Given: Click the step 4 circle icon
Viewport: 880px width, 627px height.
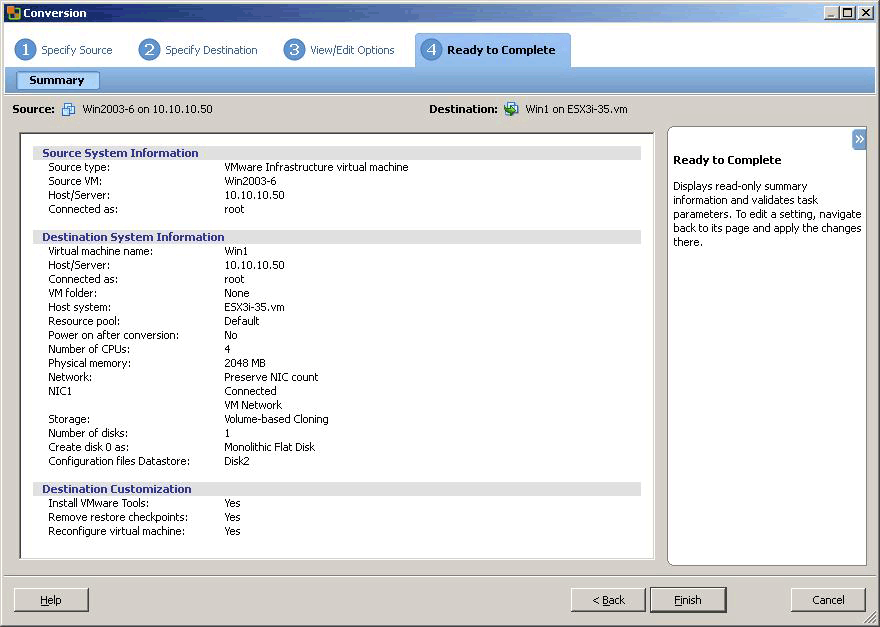Looking at the screenshot, I should click(x=431, y=49).
